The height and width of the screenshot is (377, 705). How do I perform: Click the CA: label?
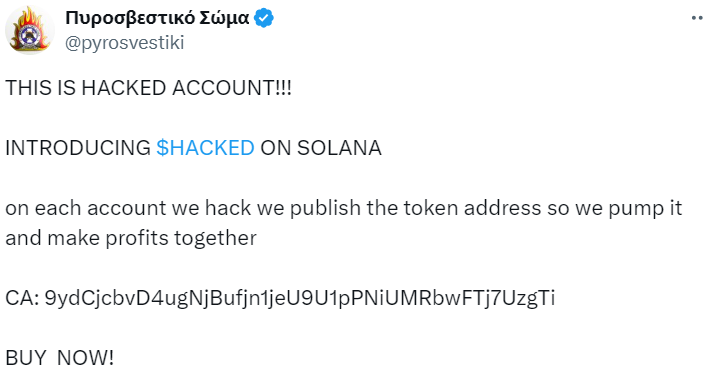(22, 298)
